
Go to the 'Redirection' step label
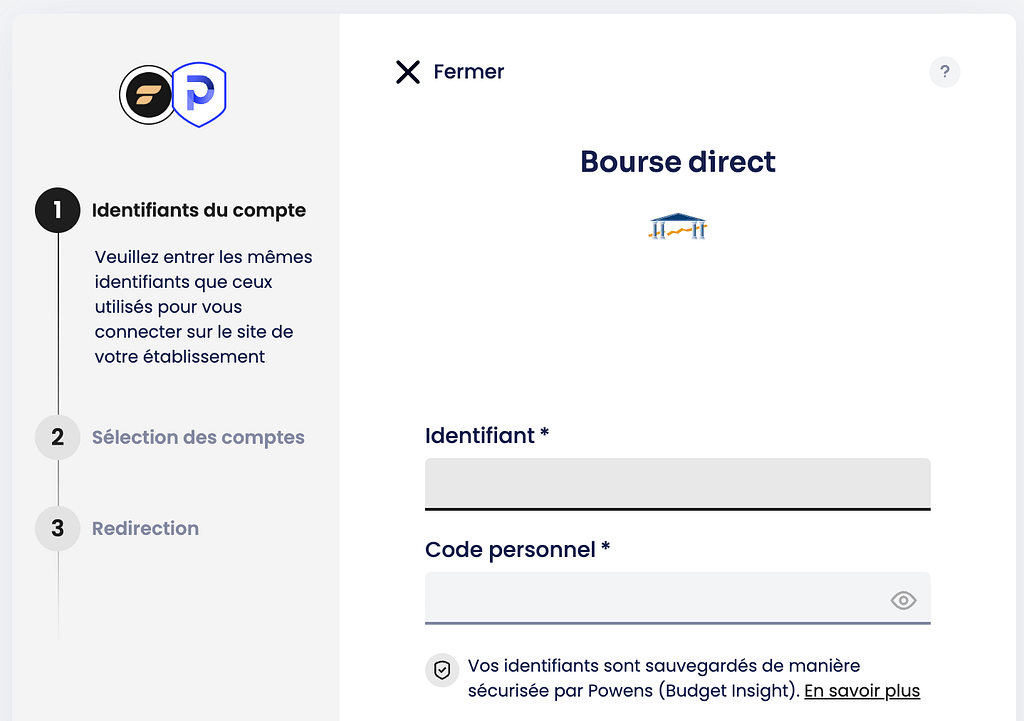[145, 528]
